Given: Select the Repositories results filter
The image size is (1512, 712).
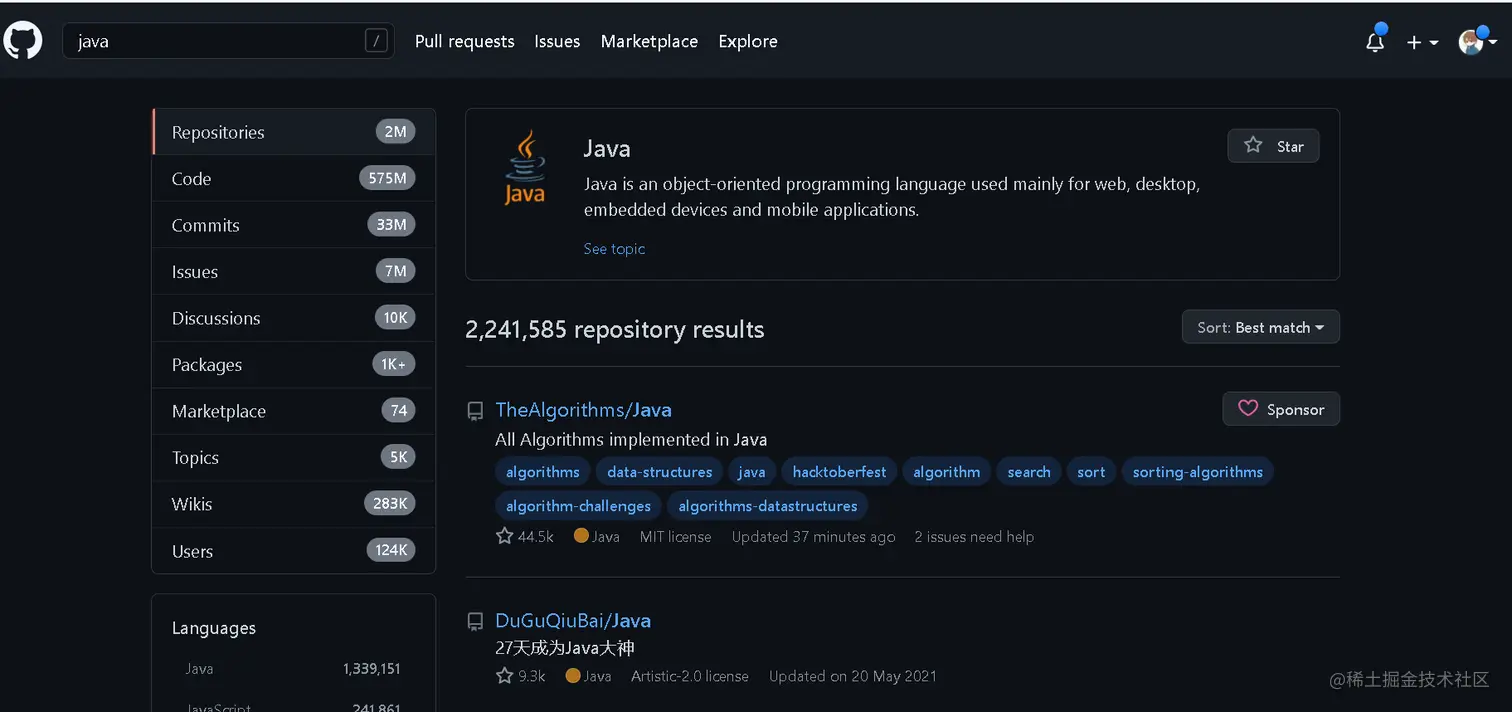Looking at the screenshot, I should (294, 132).
